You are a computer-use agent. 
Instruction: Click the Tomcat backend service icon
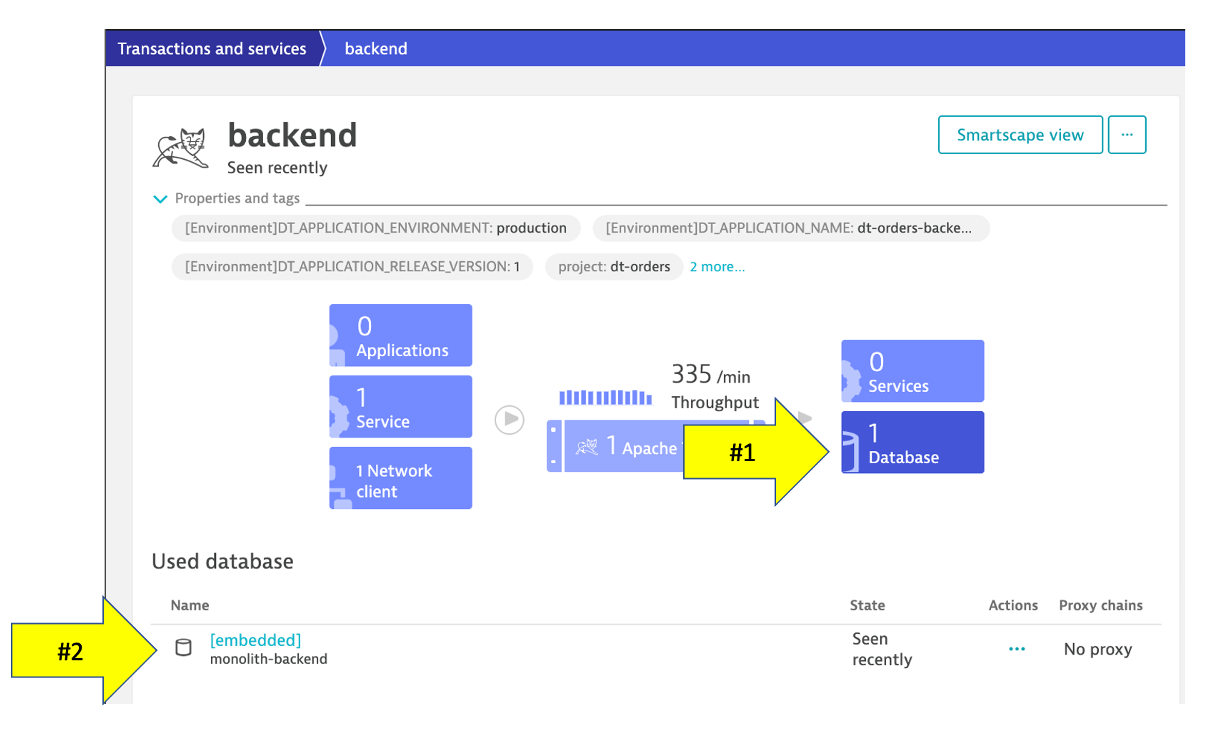[180, 147]
